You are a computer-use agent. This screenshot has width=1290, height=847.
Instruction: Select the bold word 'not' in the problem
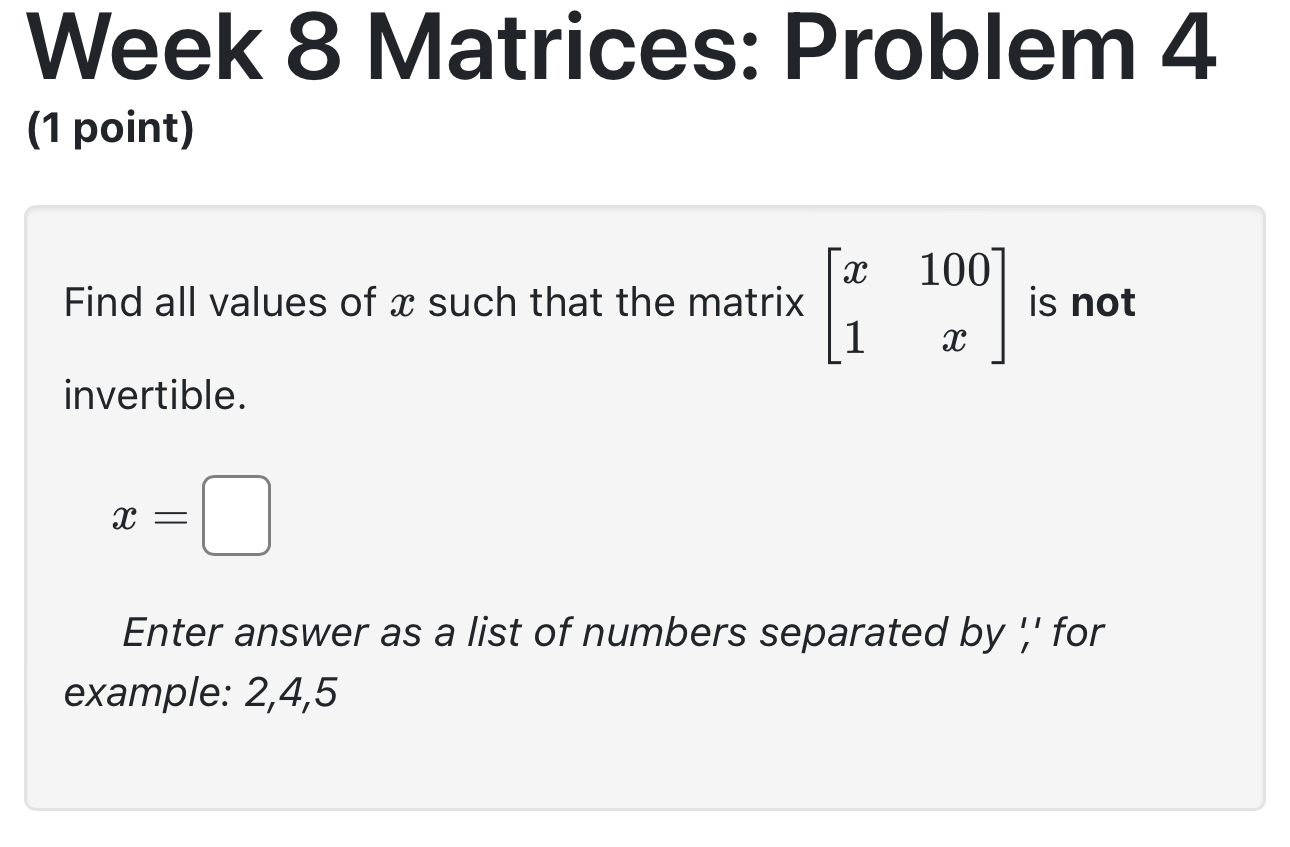point(1104,302)
